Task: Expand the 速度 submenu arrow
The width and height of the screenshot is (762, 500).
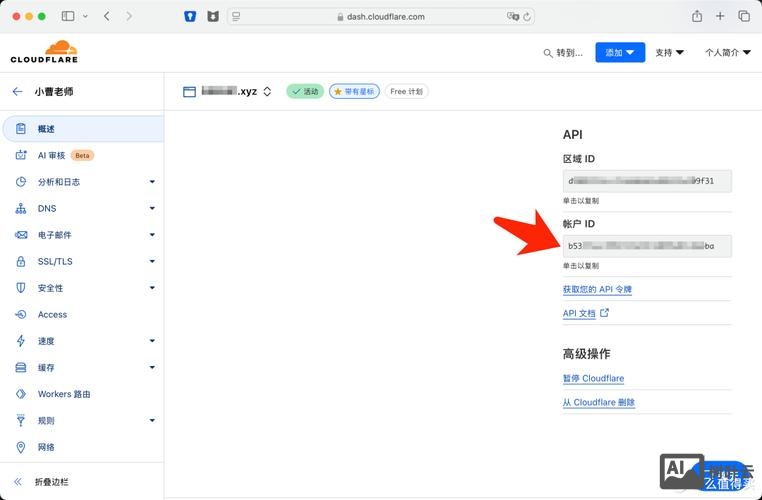Action: [x=152, y=341]
